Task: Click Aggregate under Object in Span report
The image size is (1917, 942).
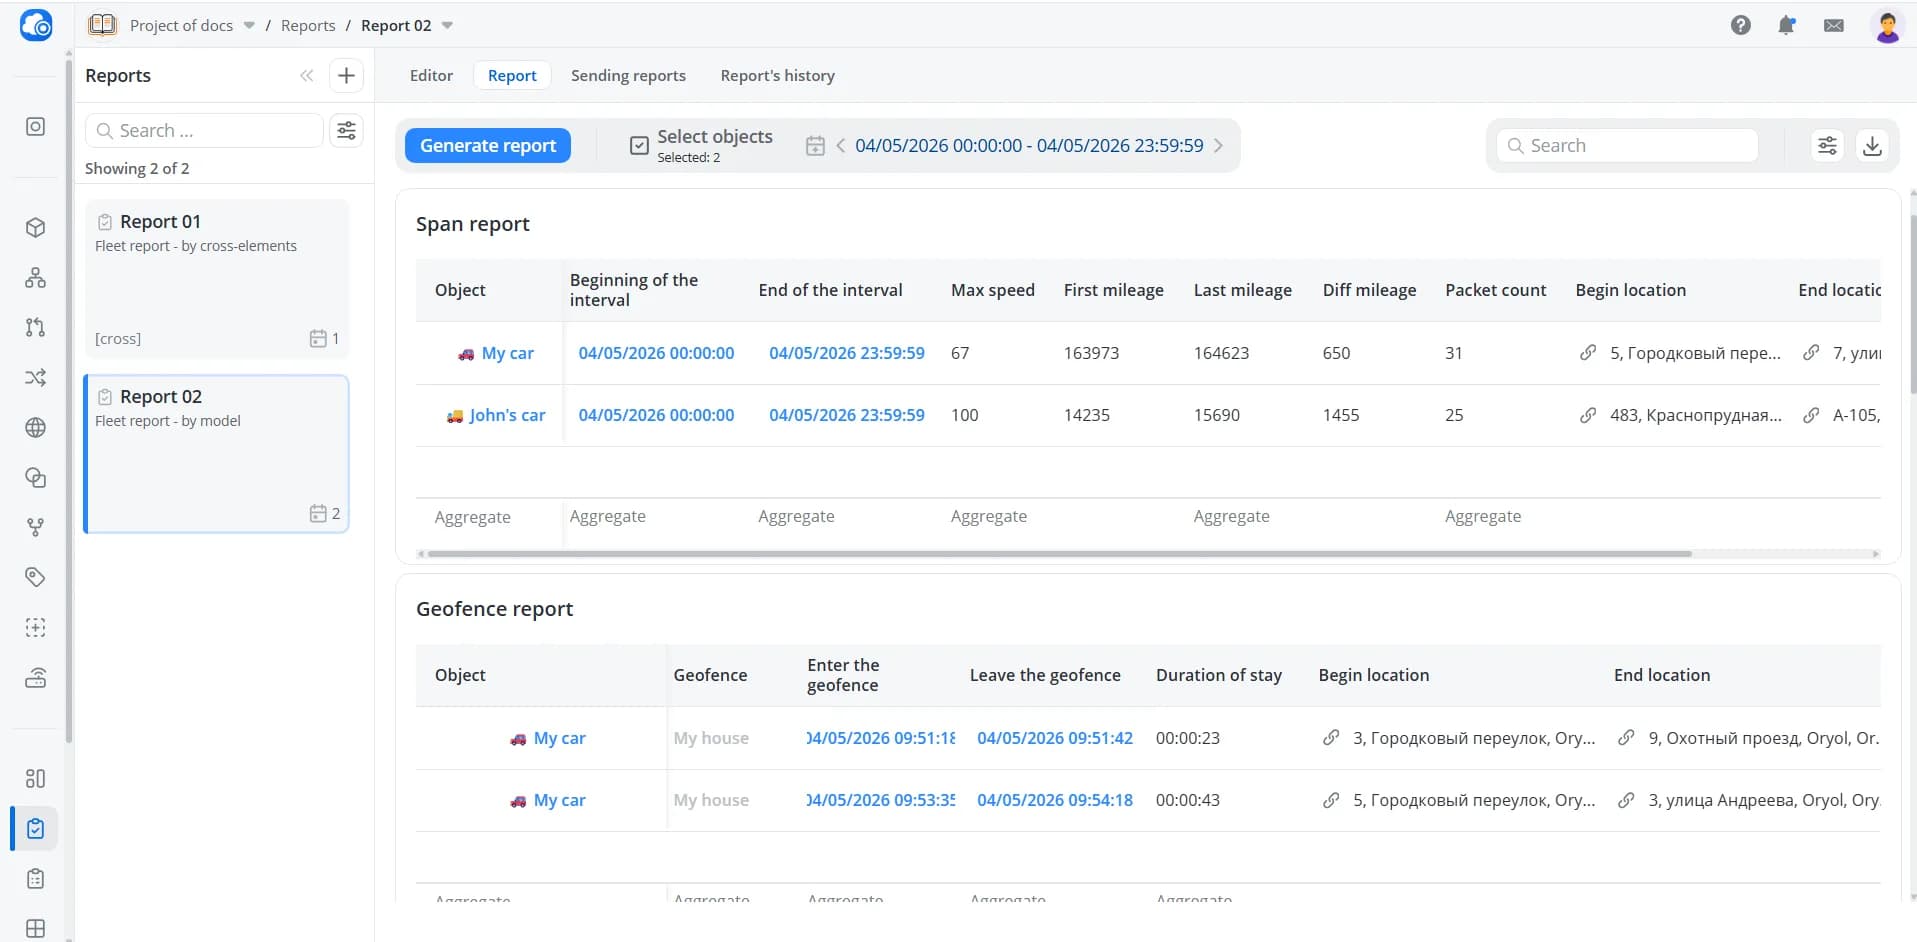Action: (x=472, y=517)
